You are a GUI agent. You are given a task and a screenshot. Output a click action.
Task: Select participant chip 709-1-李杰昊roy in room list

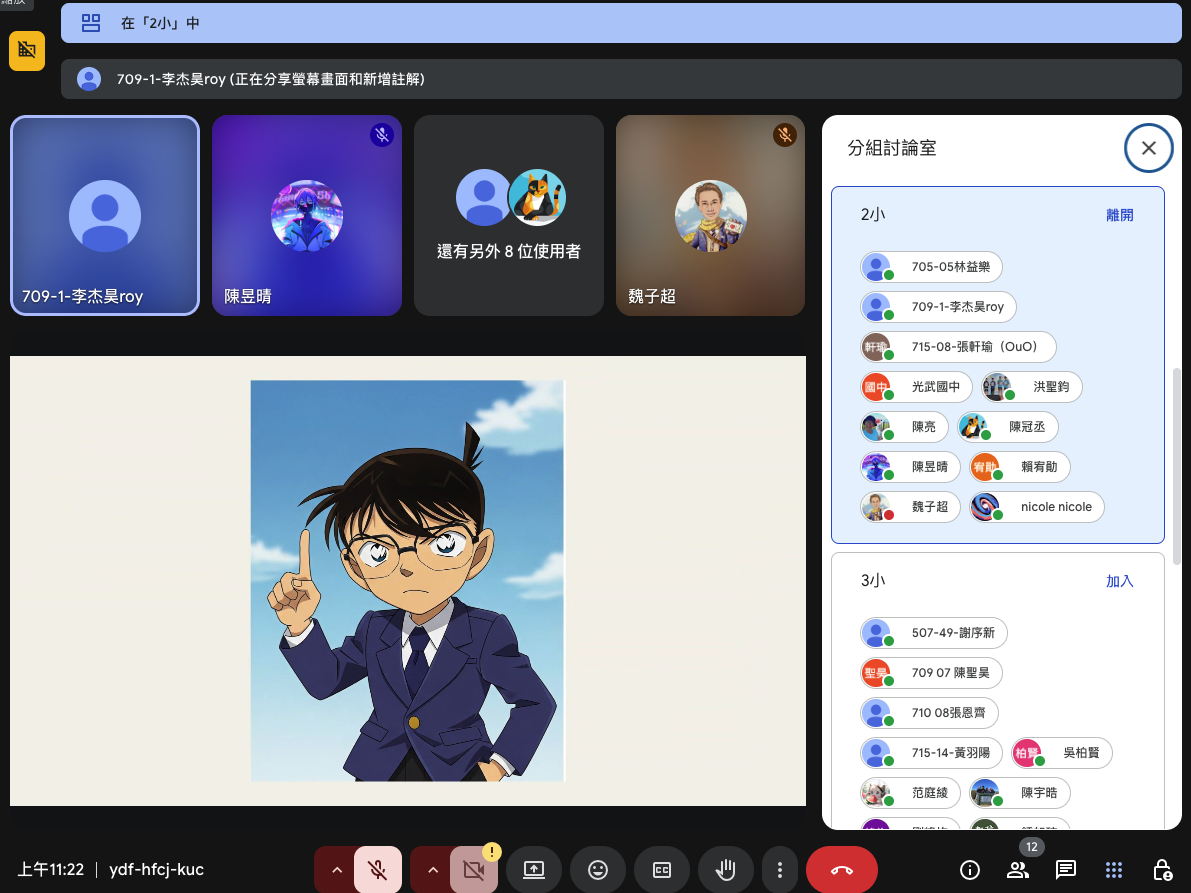tap(938, 307)
